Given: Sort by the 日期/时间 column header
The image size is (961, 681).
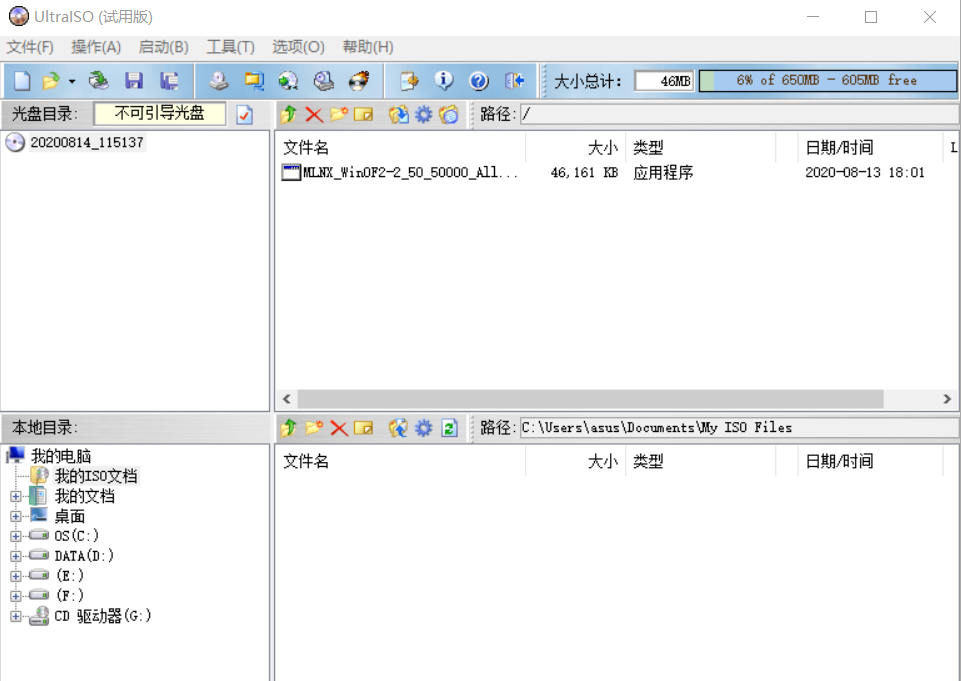Looking at the screenshot, I should 839,148.
